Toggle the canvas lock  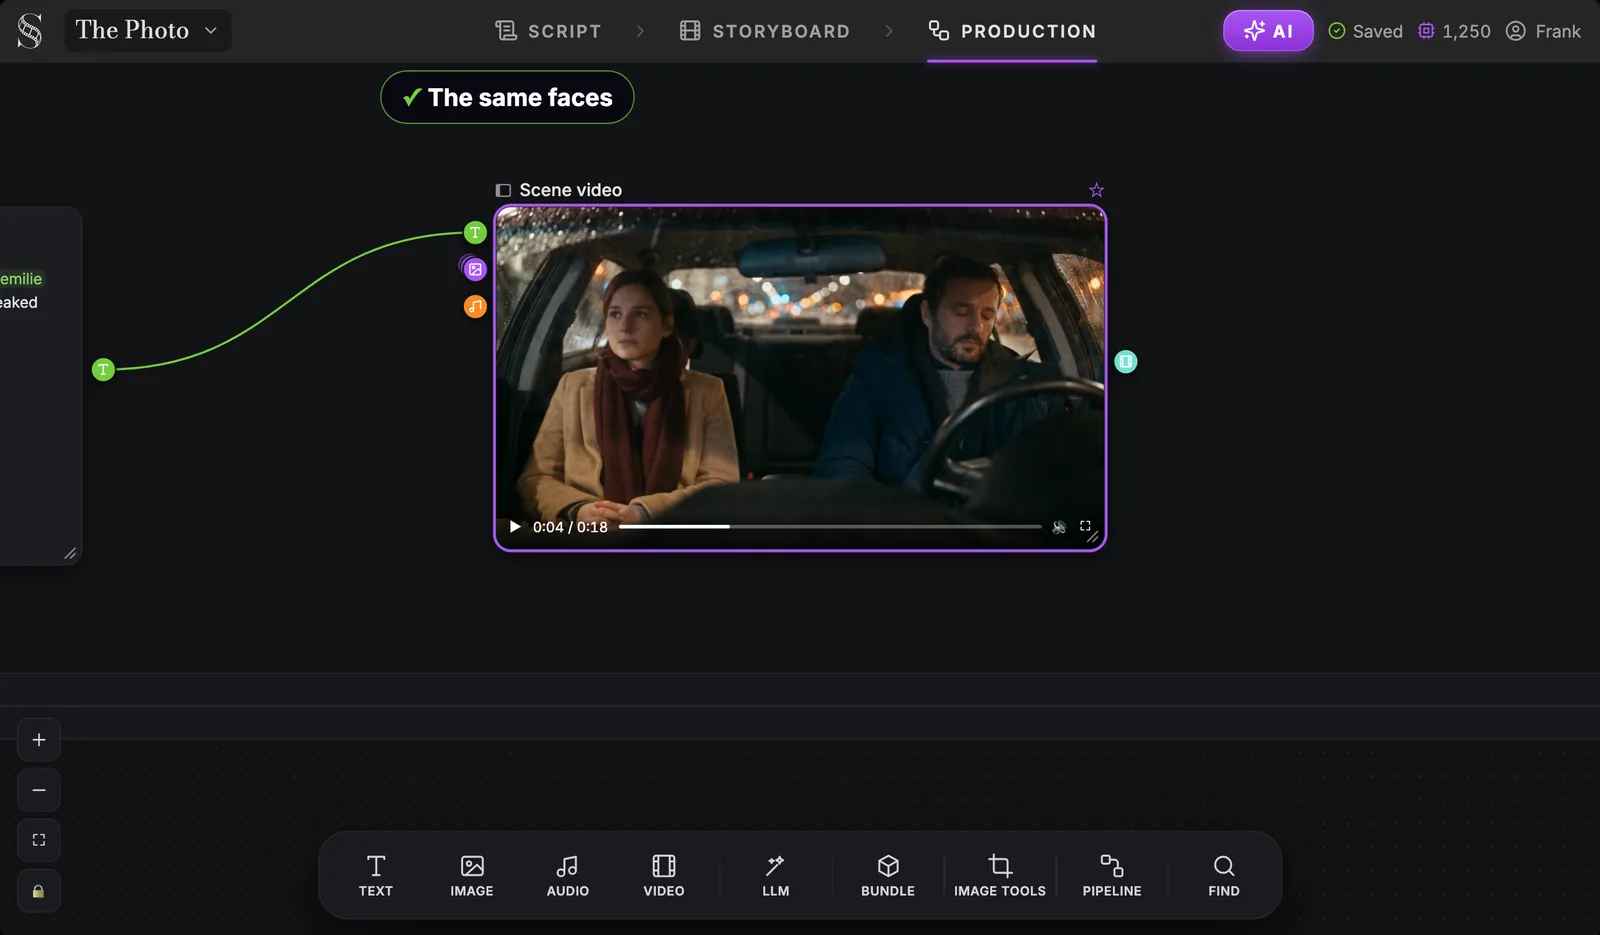[x=39, y=891]
